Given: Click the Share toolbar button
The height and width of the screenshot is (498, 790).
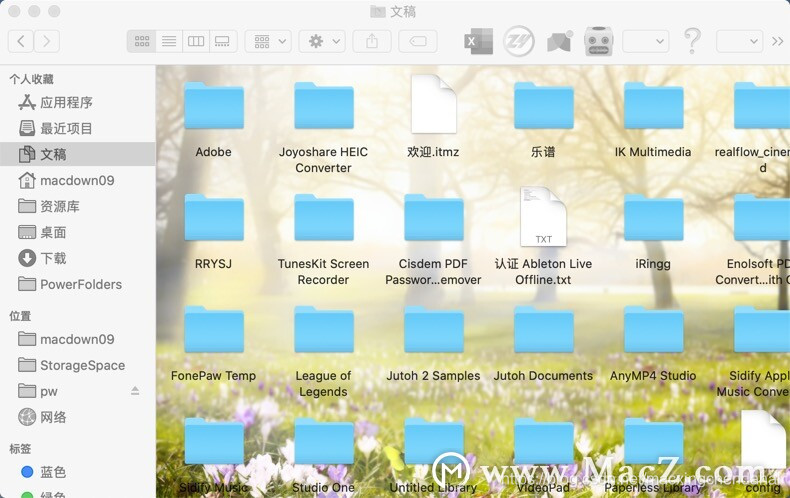Looking at the screenshot, I should point(372,41).
